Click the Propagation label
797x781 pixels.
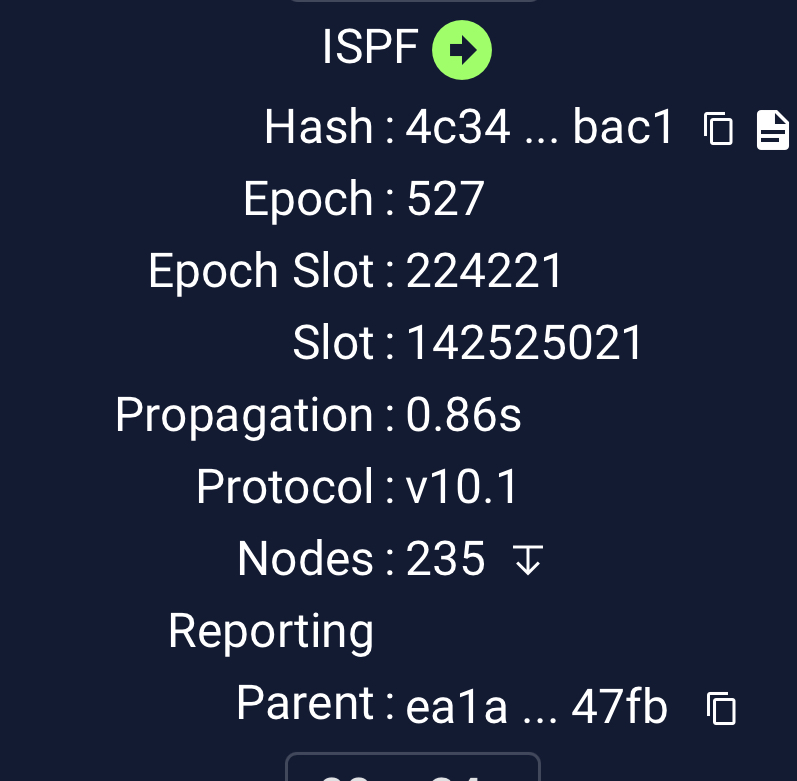click(244, 416)
